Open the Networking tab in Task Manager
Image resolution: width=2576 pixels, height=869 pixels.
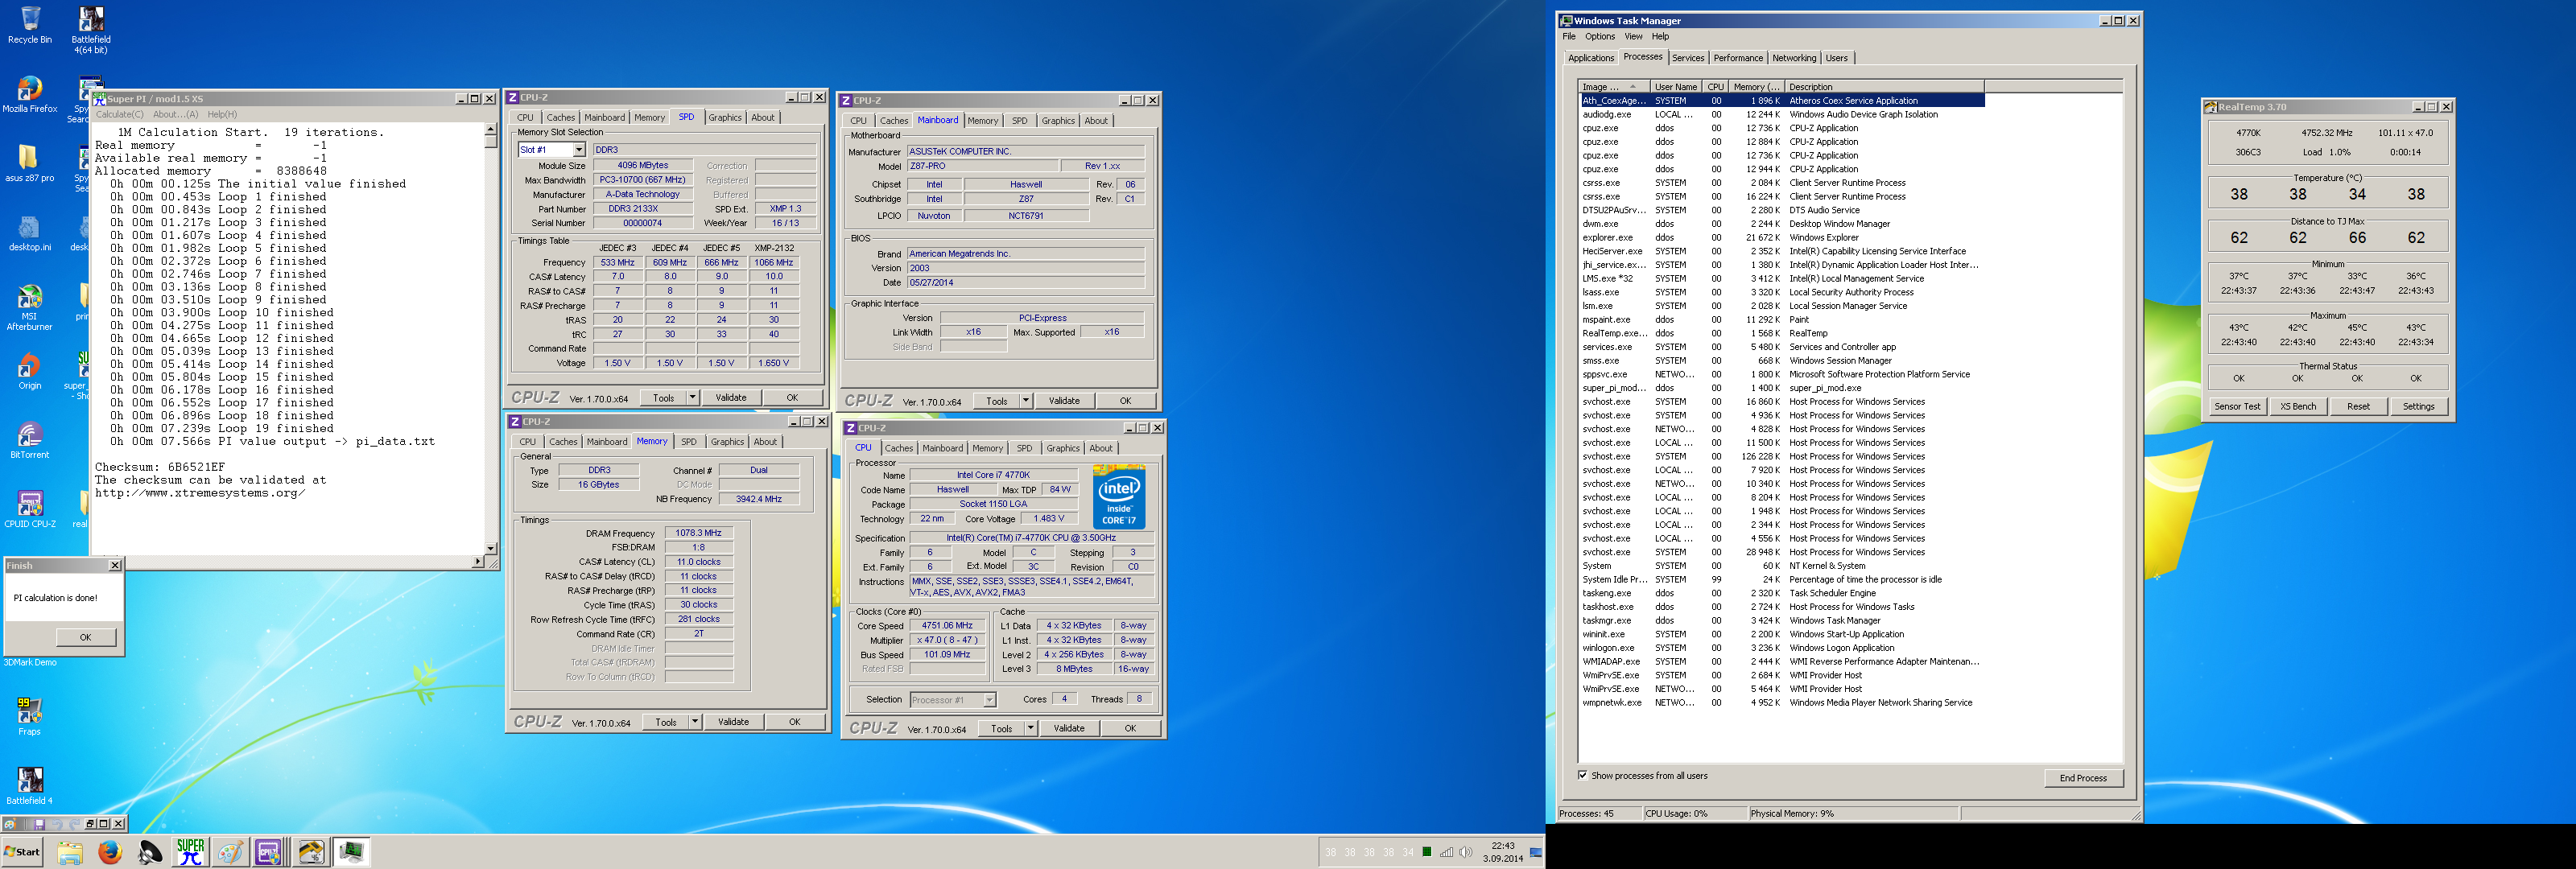tap(1794, 58)
